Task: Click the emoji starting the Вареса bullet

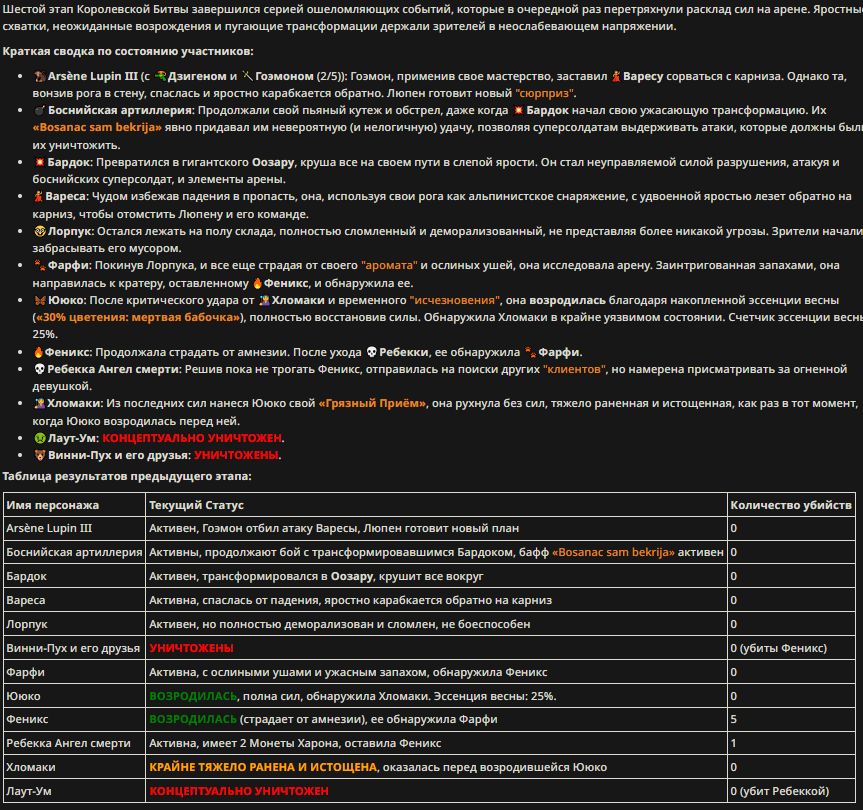Action: coord(39,196)
